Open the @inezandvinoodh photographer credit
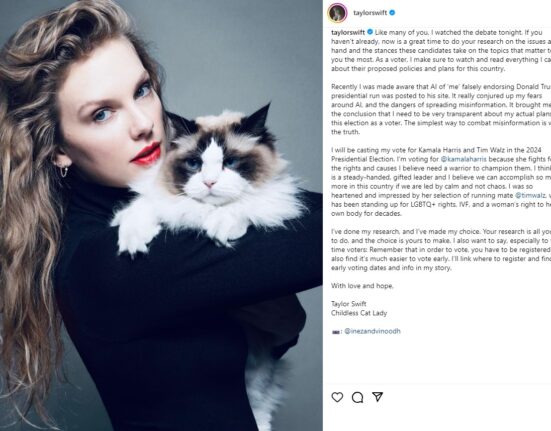The width and height of the screenshot is (551, 431). [372, 331]
